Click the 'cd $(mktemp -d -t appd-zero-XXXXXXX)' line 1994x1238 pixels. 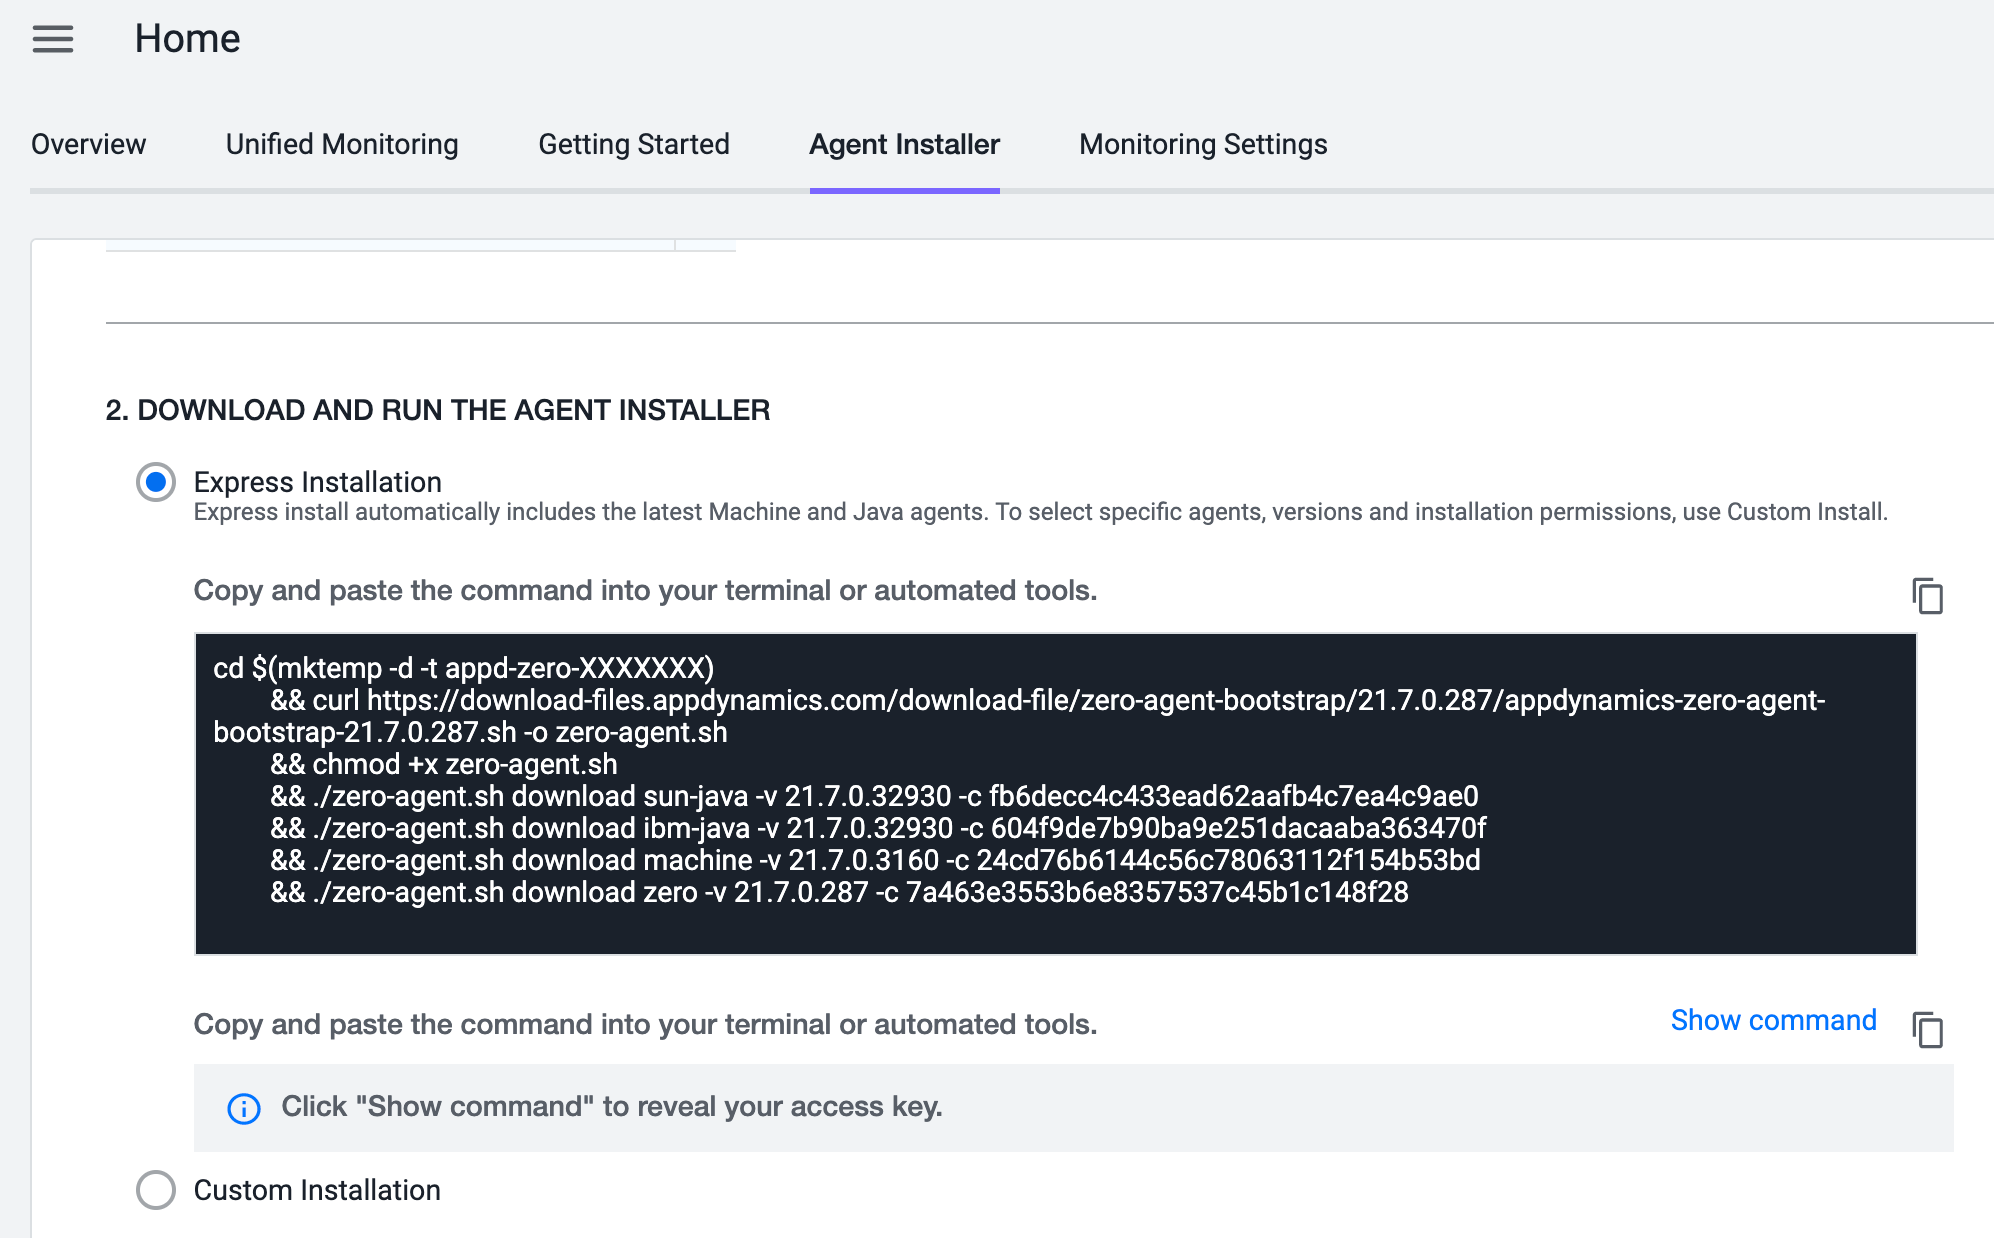(x=464, y=668)
